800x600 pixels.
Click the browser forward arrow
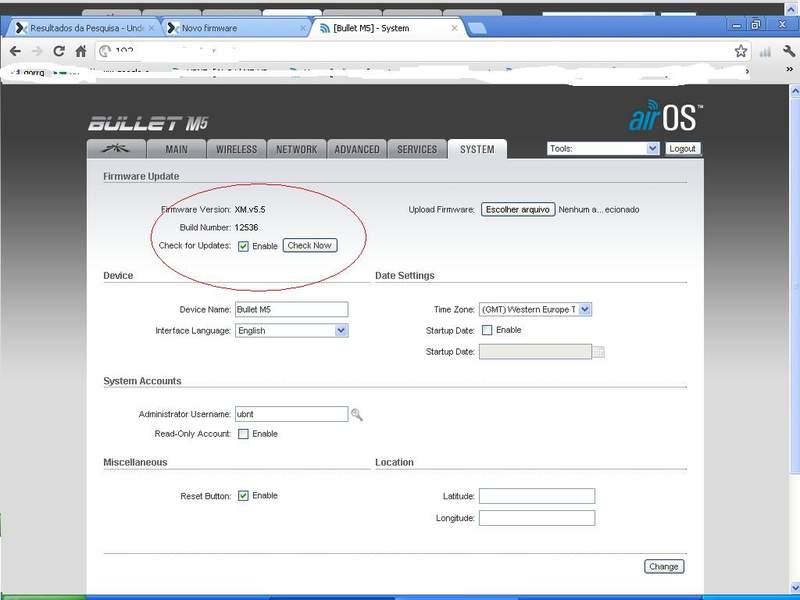(37, 51)
